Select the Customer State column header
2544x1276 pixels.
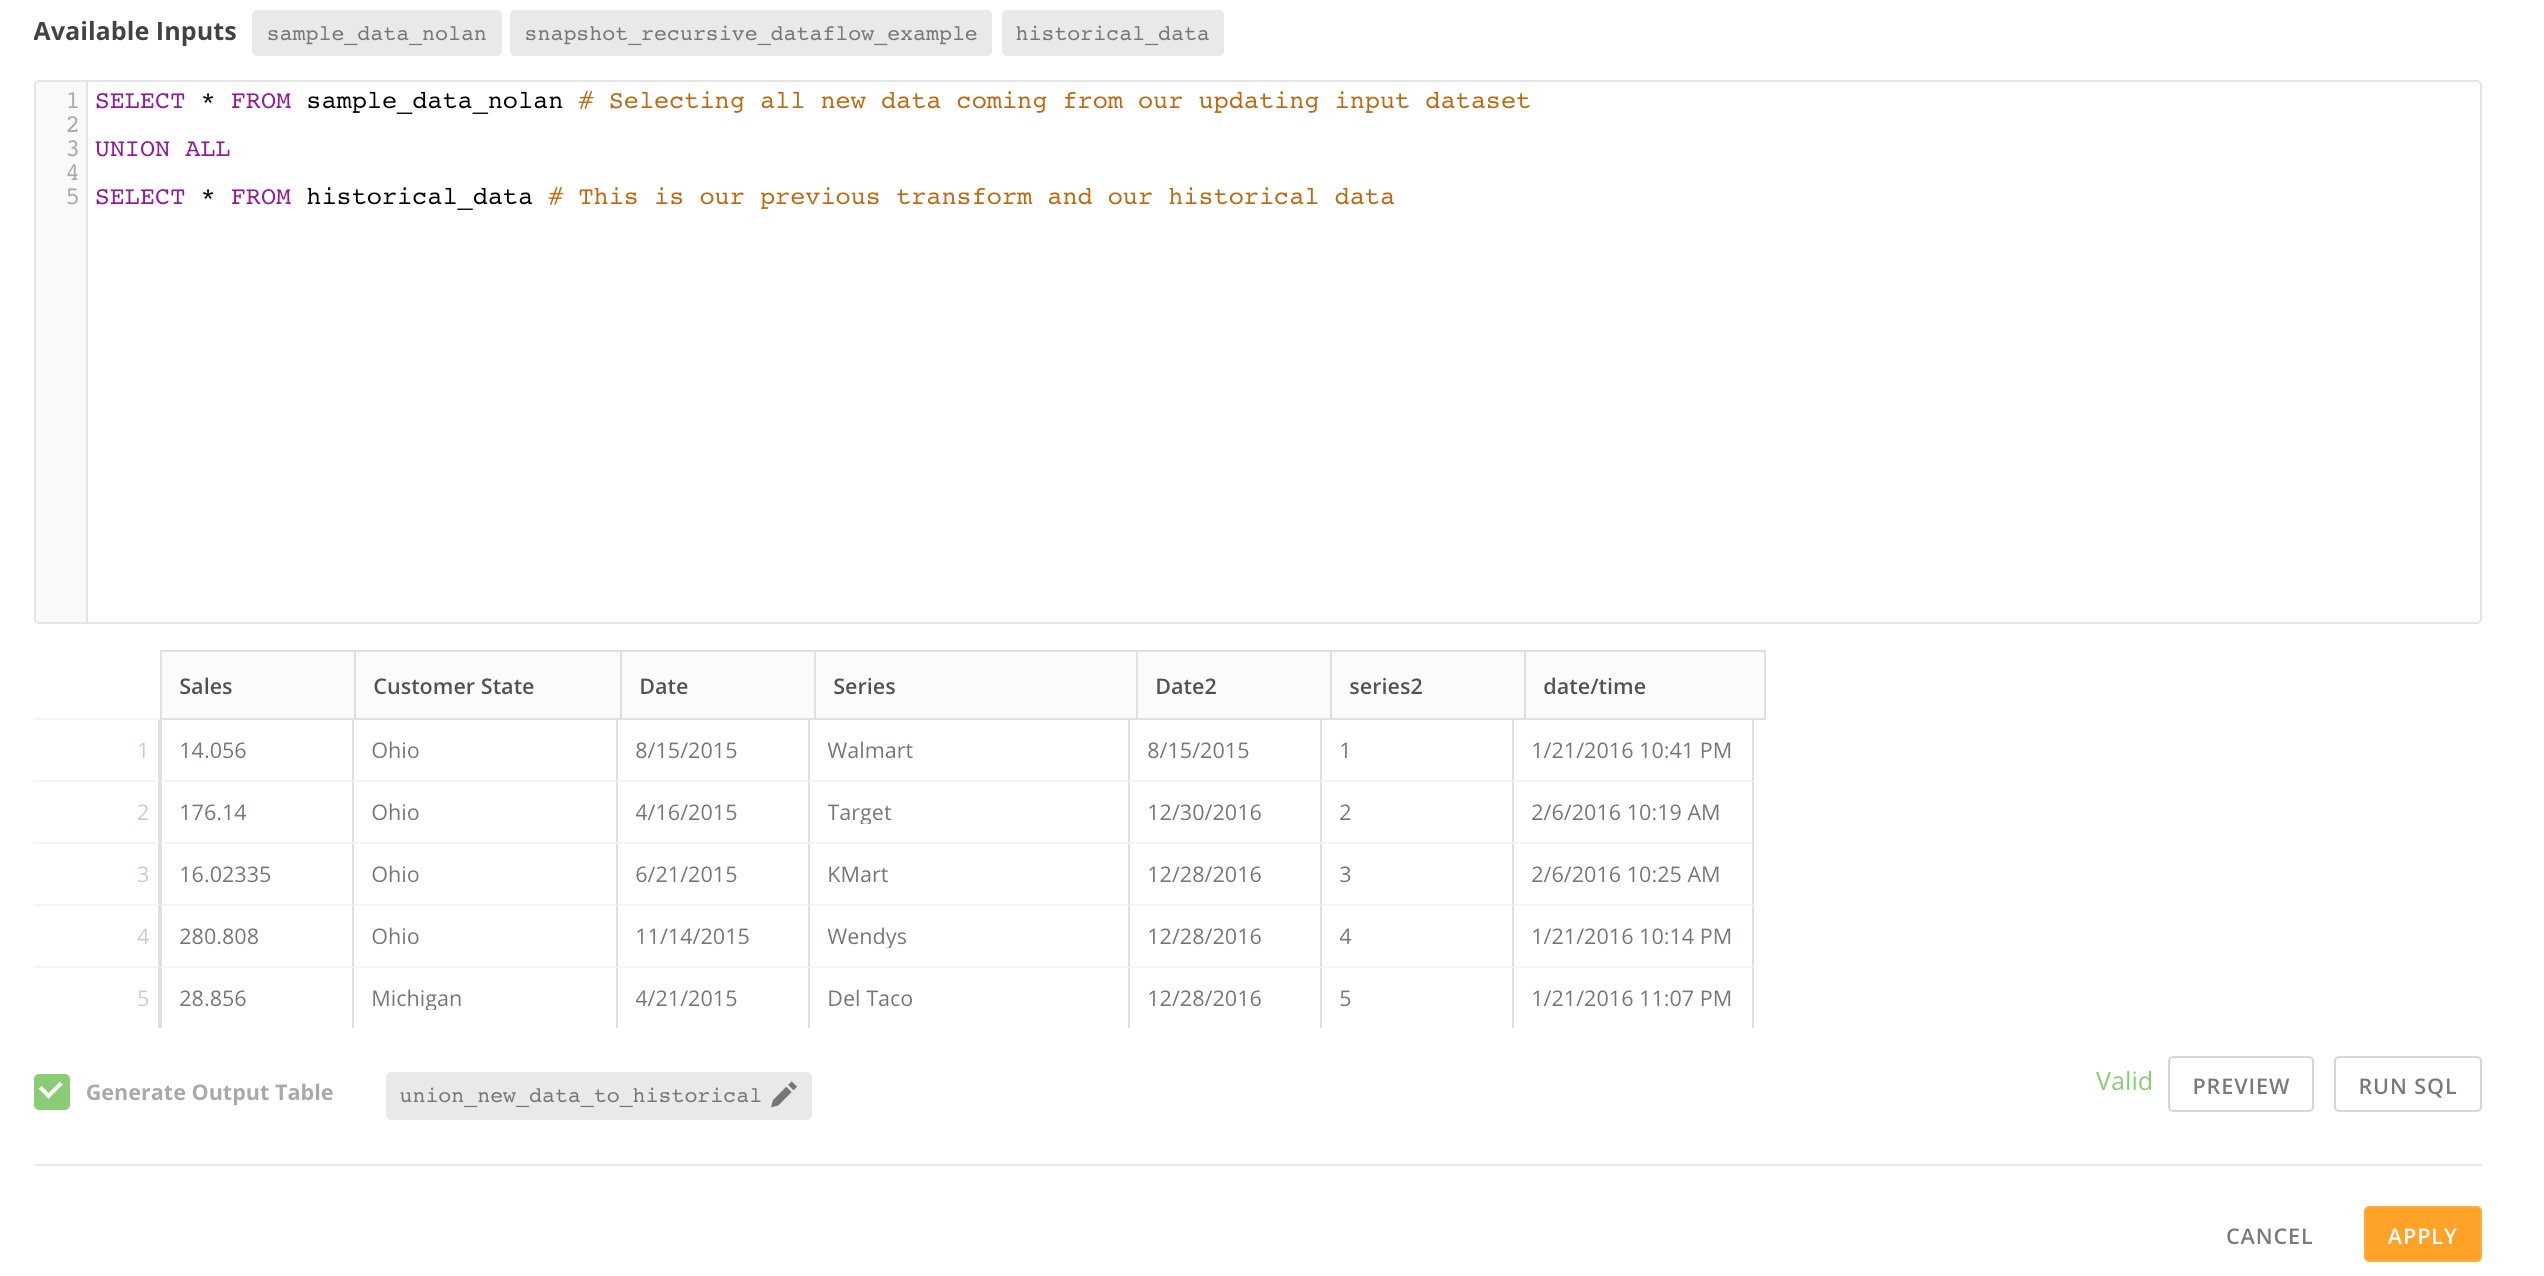(453, 686)
